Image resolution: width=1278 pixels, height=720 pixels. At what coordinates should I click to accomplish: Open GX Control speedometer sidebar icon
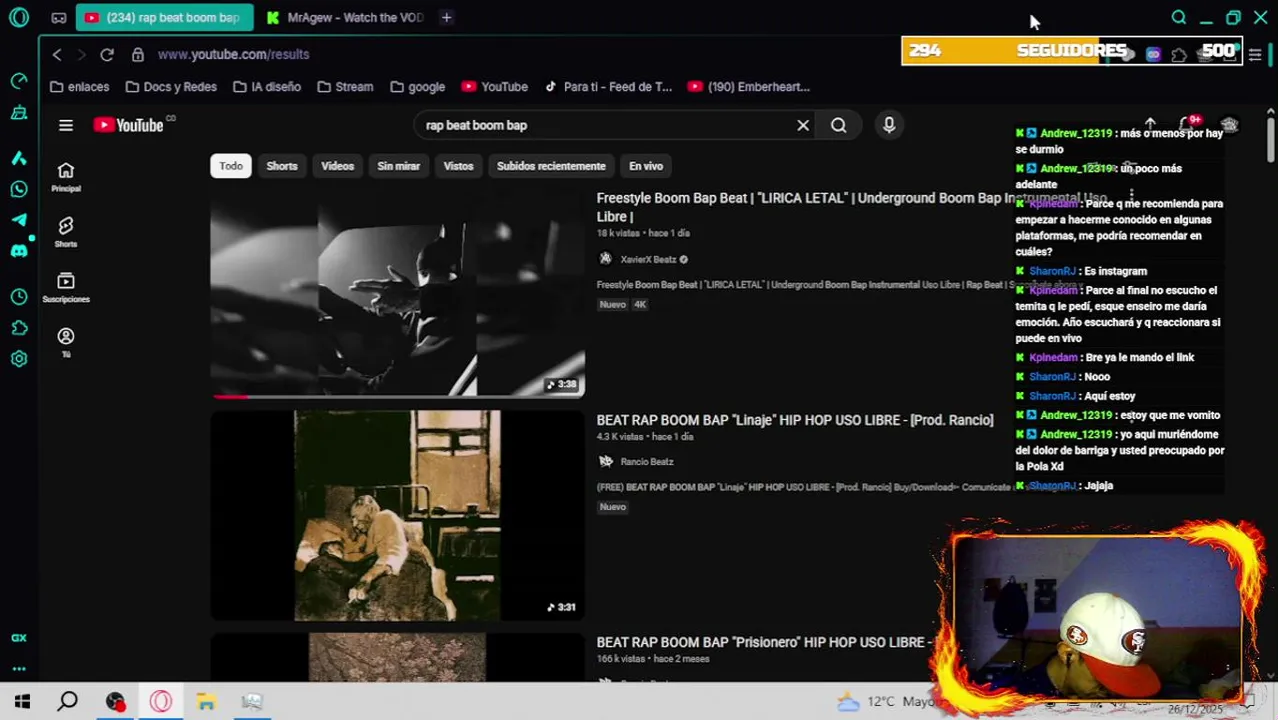(19, 81)
